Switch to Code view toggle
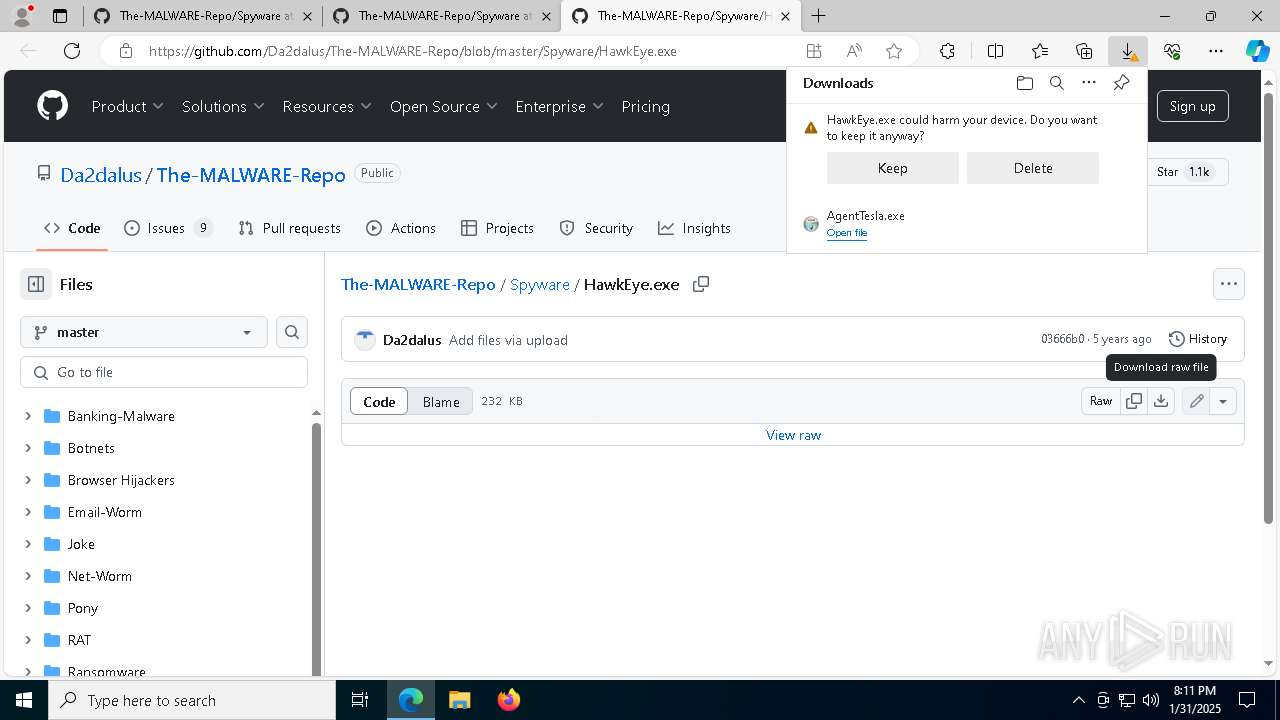Image resolution: width=1280 pixels, height=720 pixels. (x=379, y=401)
